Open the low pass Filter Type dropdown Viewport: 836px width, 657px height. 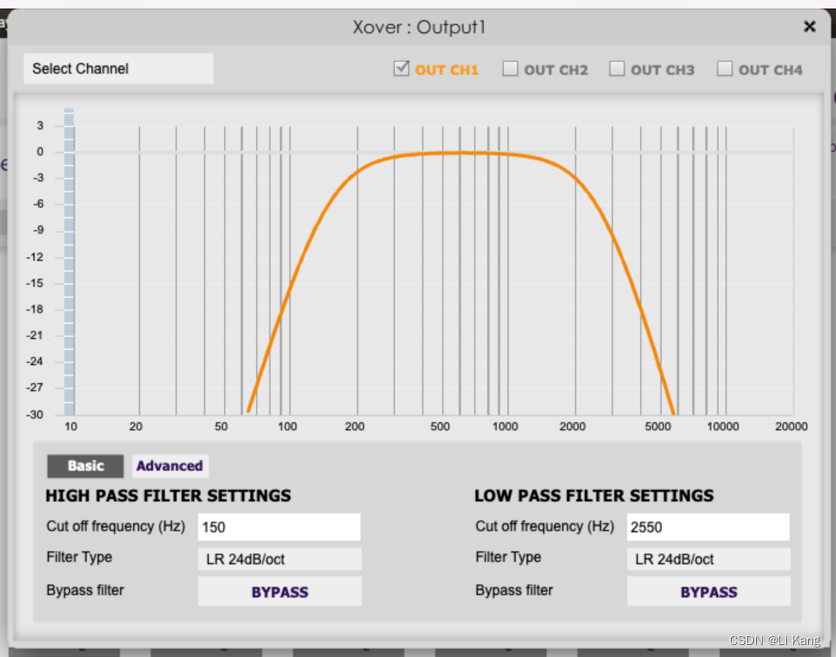pyautogui.click(x=709, y=559)
